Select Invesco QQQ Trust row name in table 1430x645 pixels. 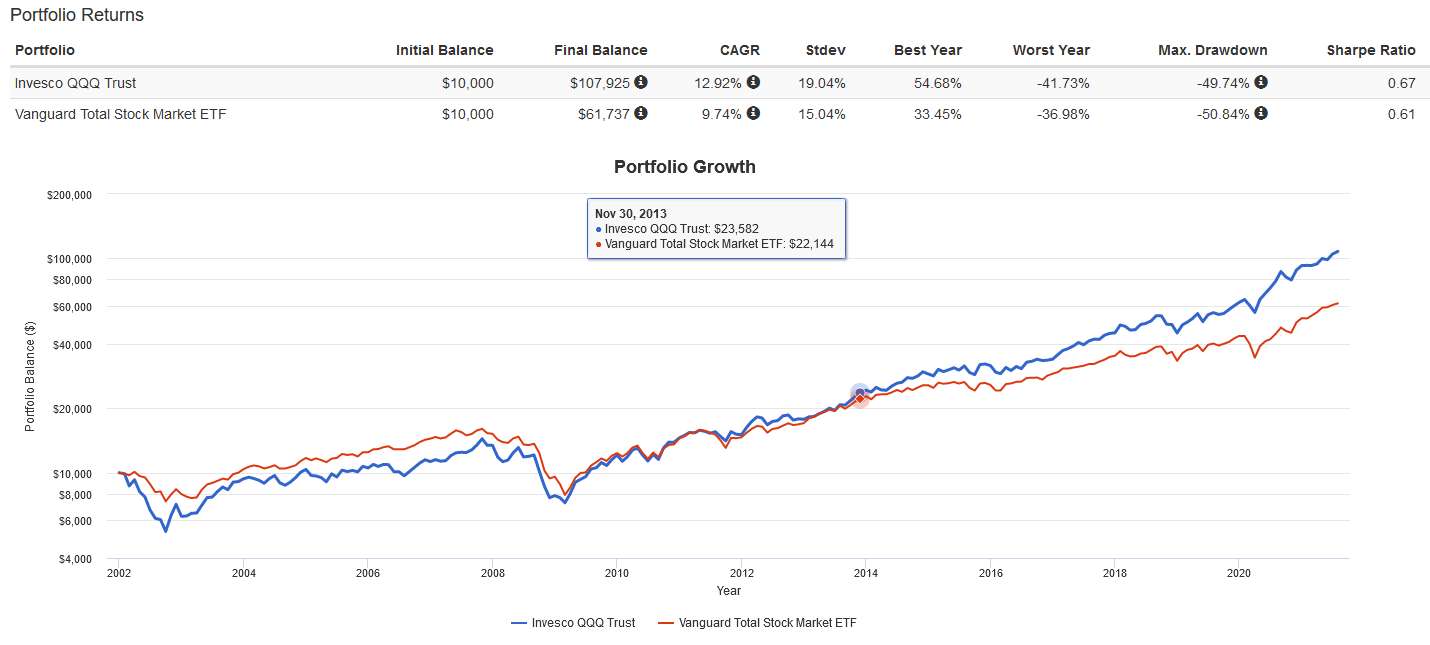[x=74, y=83]
